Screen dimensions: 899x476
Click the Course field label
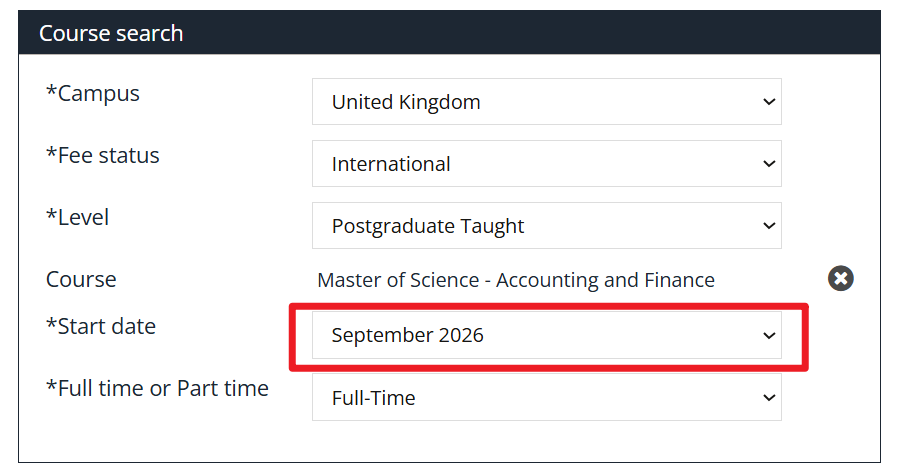81,279
